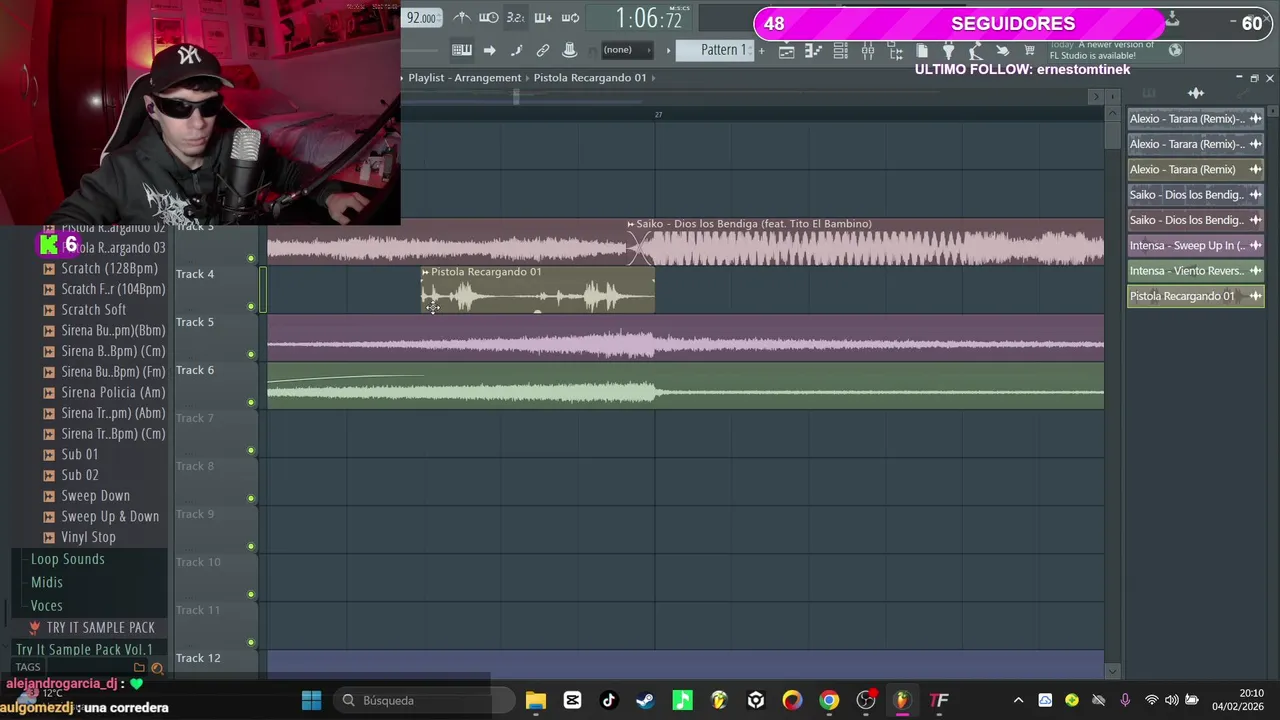The width and height of the screenshot is (1280, 720).
Task: Open the Mixer view icon
Action: [x=867, y=50]
